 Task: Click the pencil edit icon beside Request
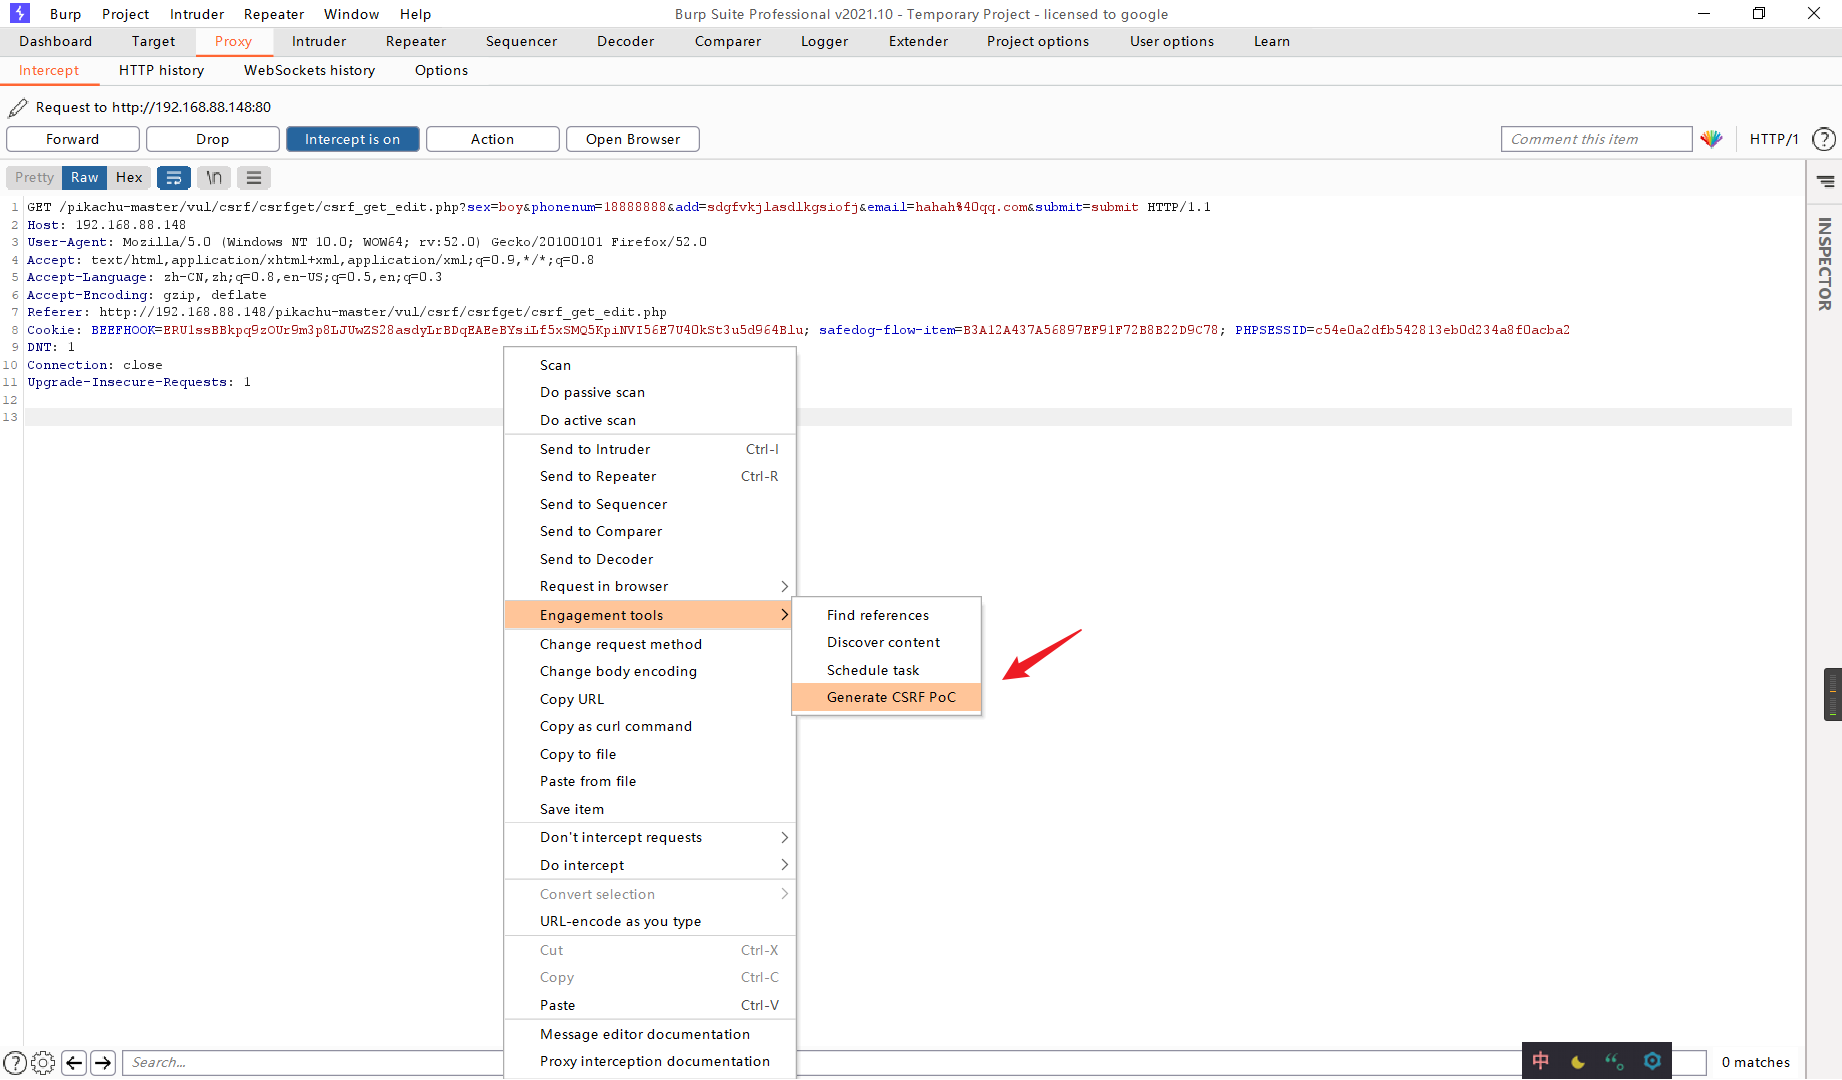point(18,107)
